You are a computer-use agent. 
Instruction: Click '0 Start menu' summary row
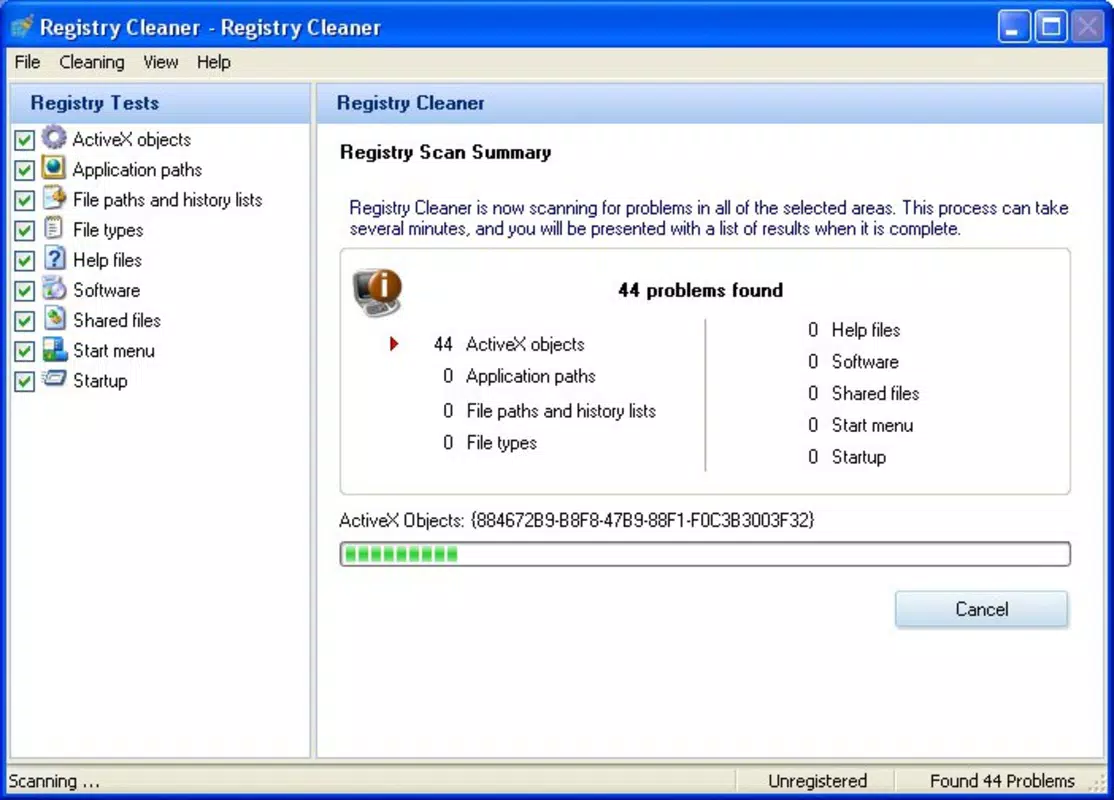(x=860, y=425)
